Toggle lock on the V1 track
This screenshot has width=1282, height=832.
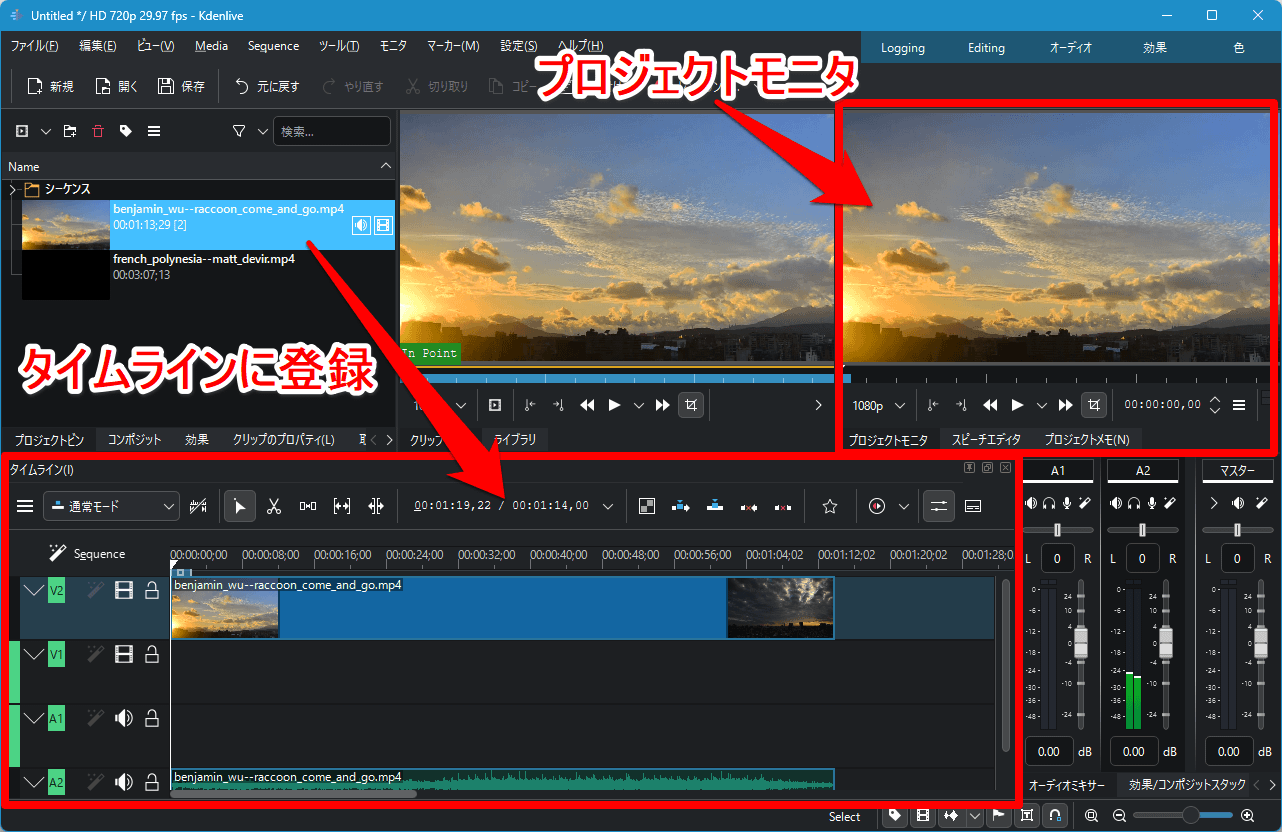point(152,655)
